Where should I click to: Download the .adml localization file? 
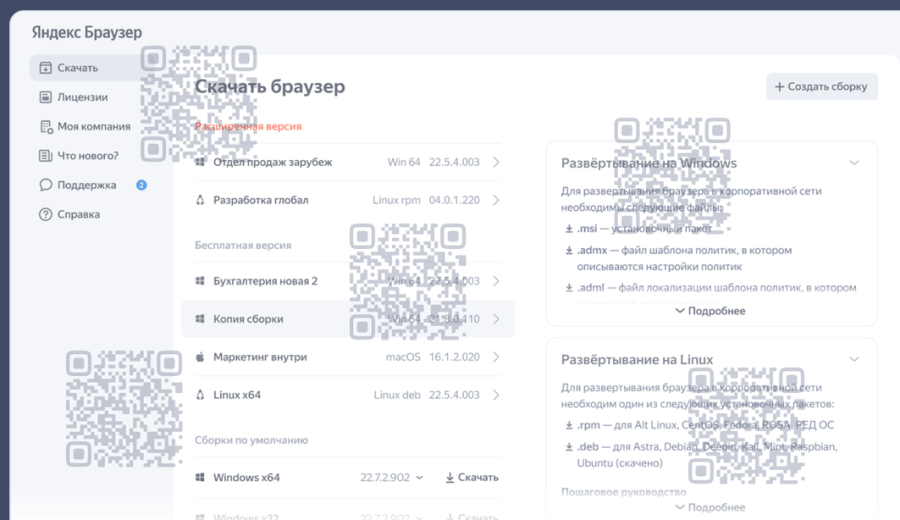(x=711, y=288)
